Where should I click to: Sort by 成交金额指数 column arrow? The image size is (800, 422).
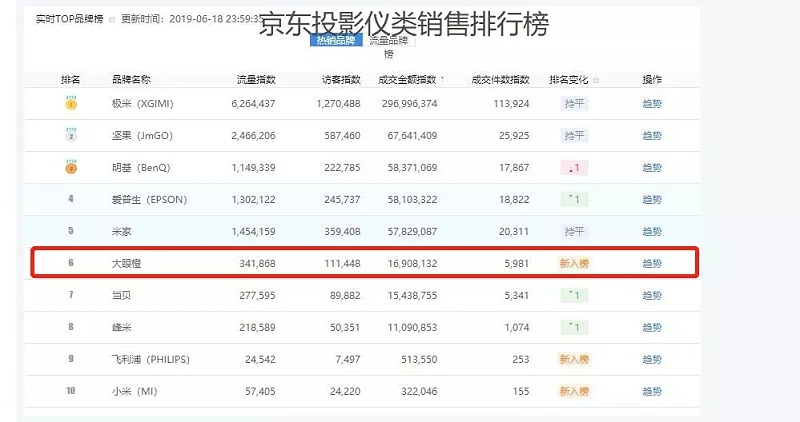tap(442, 80)
